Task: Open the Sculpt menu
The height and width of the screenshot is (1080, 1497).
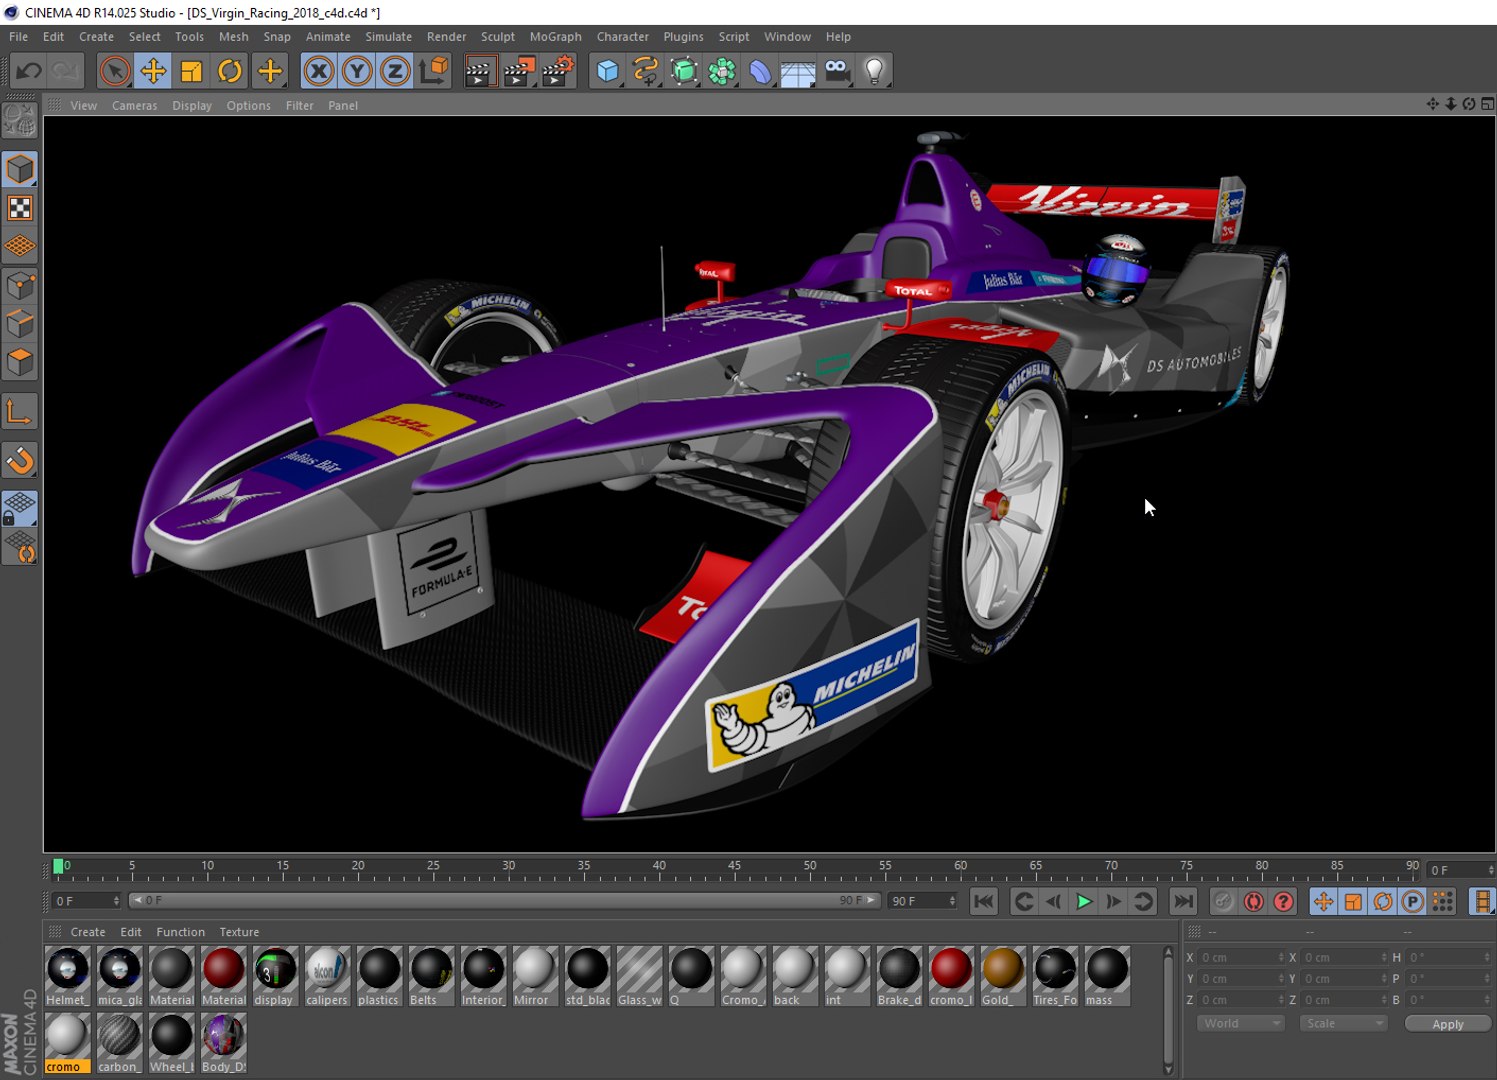Action: point(497,37)
